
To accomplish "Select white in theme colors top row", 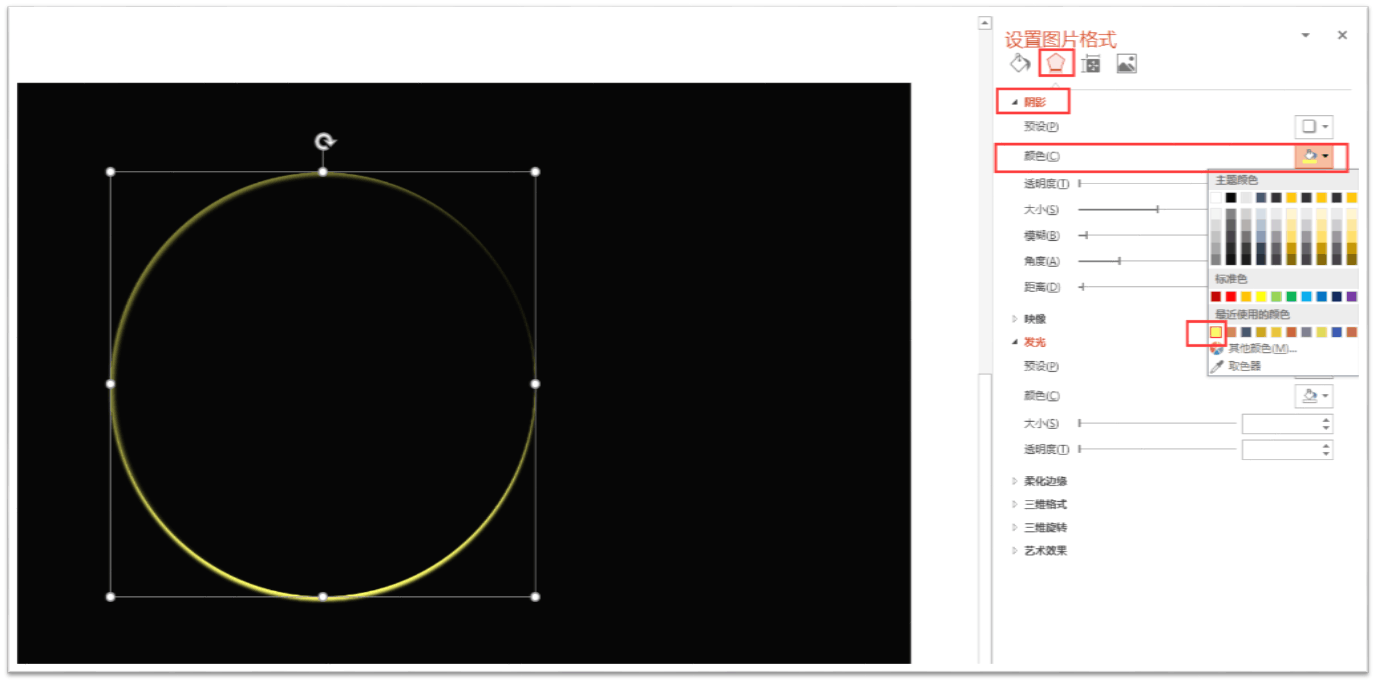I will pyautogui.click(x=1216, y=198).
